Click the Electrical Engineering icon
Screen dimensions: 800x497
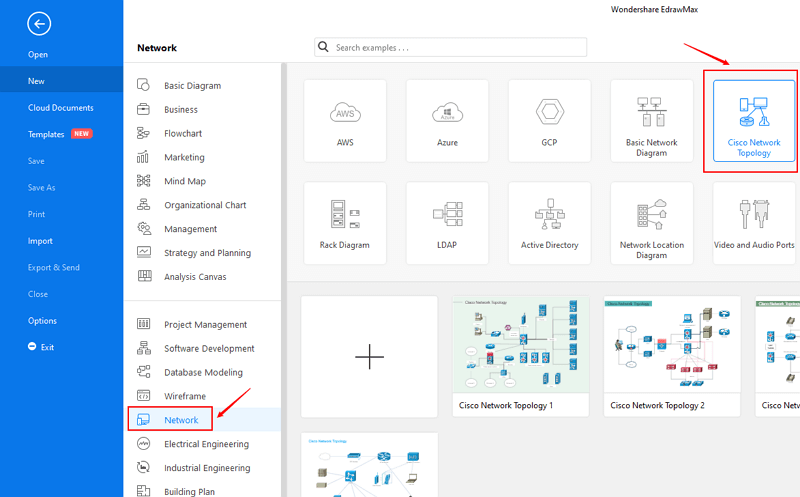click(144, 443)
